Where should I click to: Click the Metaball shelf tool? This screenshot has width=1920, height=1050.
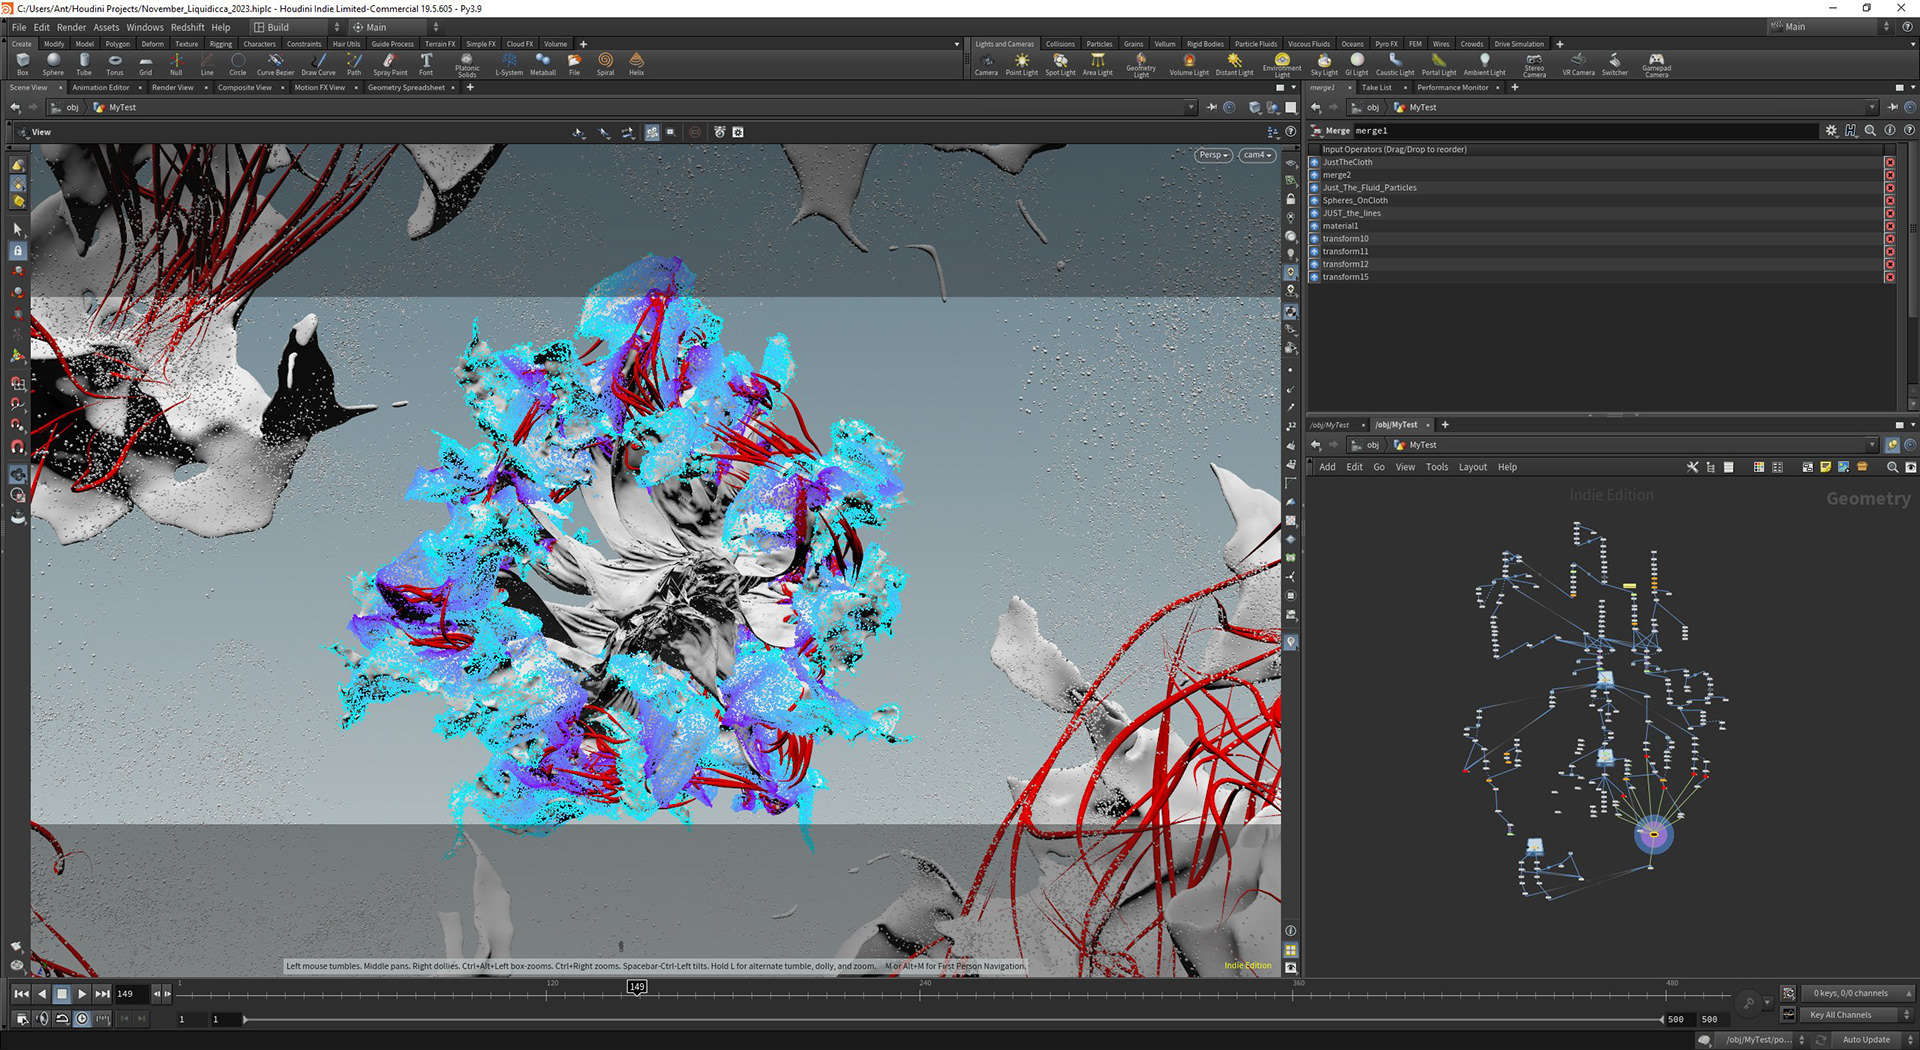tap(543, 64)
